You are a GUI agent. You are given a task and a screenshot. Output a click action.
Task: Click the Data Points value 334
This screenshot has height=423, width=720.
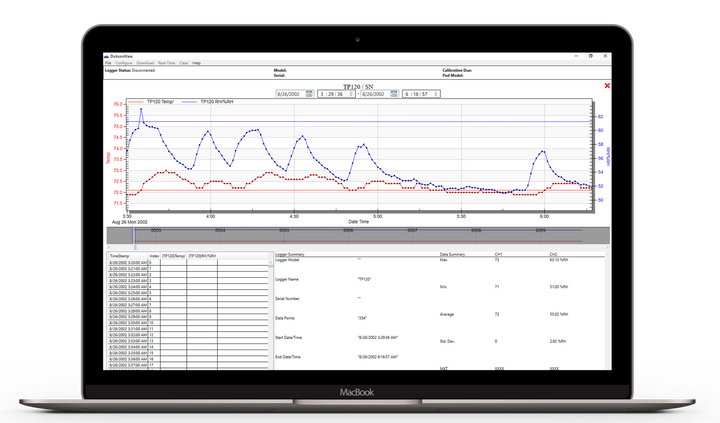coord(363,318)
